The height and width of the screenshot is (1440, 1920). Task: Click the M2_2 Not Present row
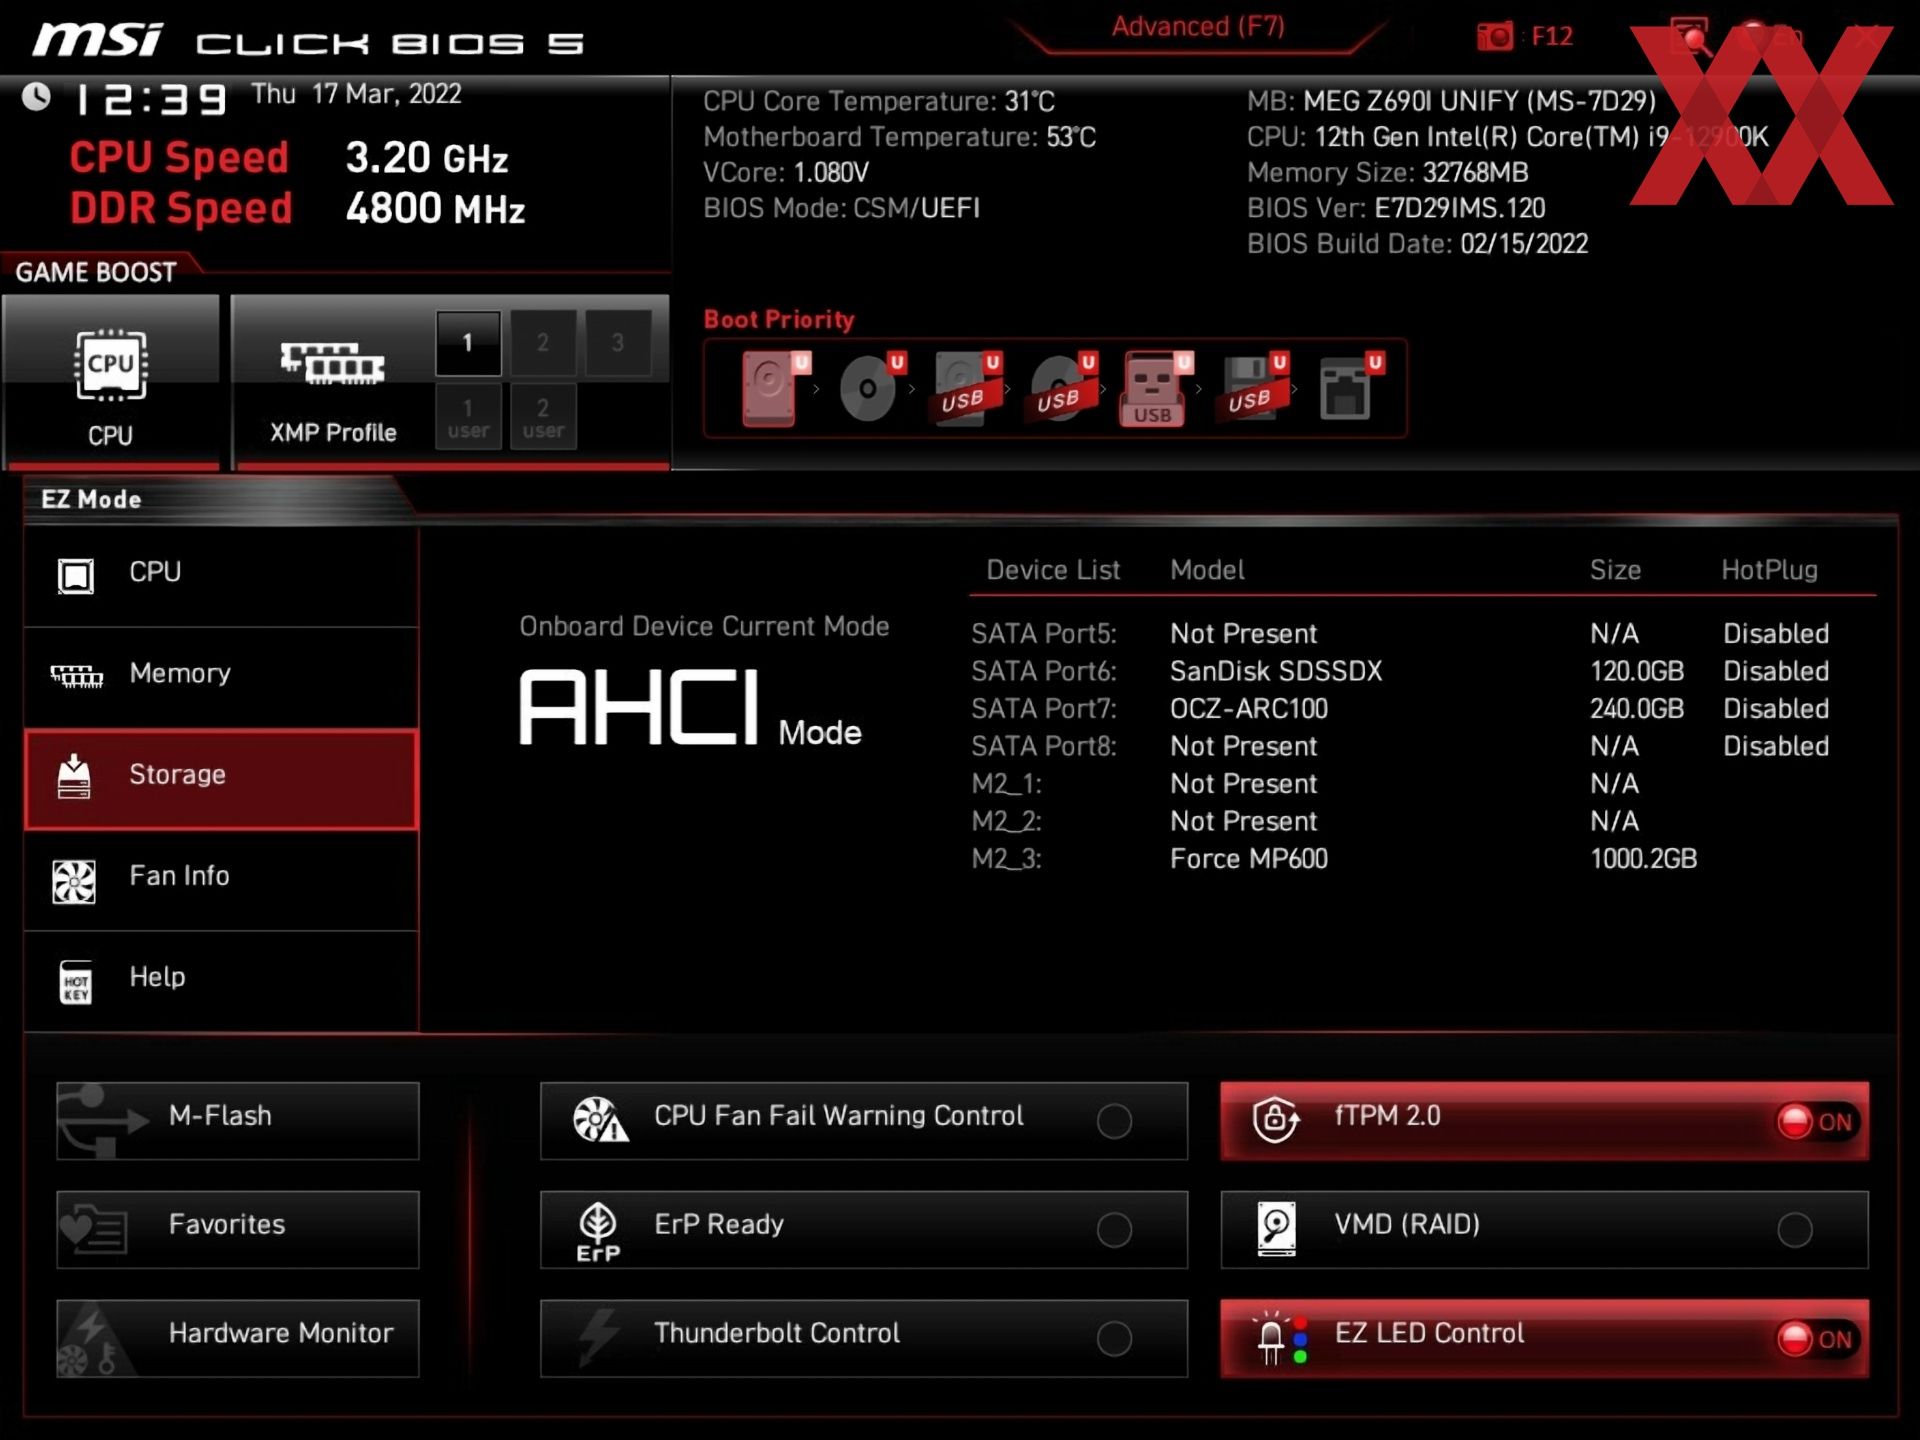pos(1306,821)
